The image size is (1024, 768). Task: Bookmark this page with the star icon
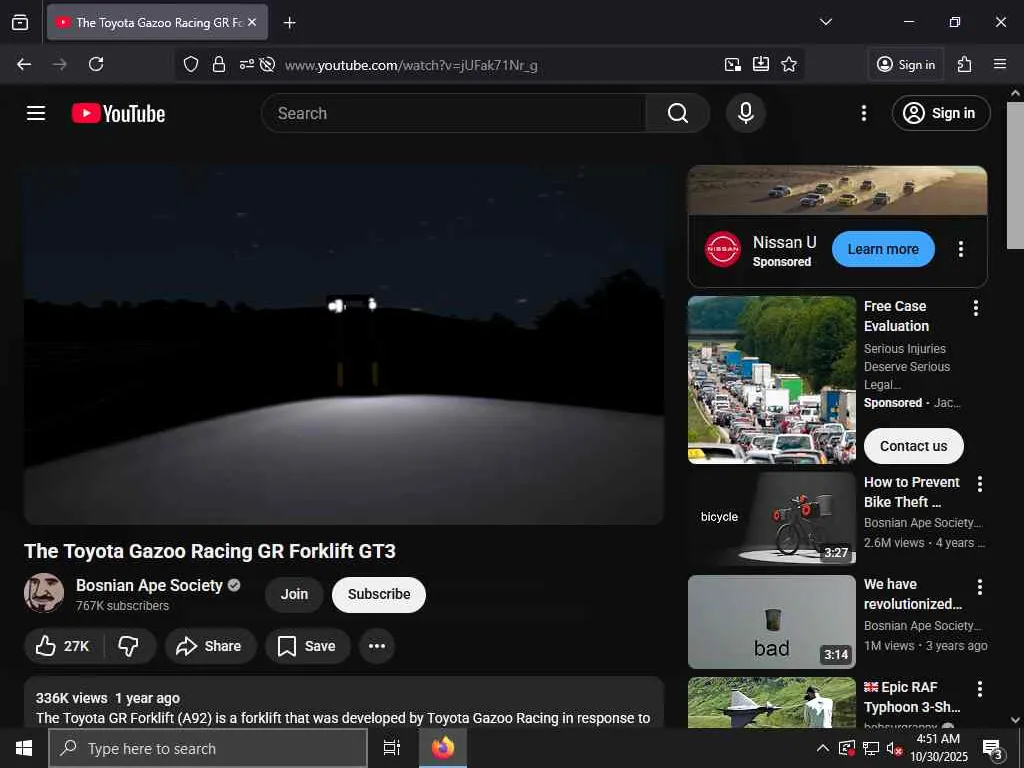tap(789, 64)
